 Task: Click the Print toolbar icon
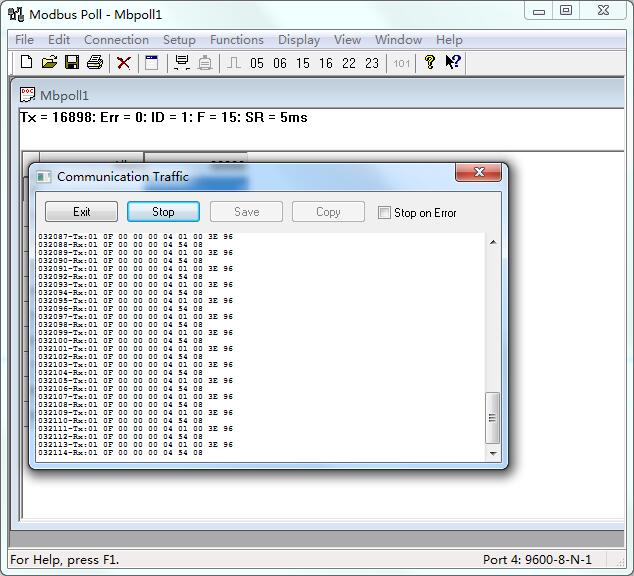(95, 63)
